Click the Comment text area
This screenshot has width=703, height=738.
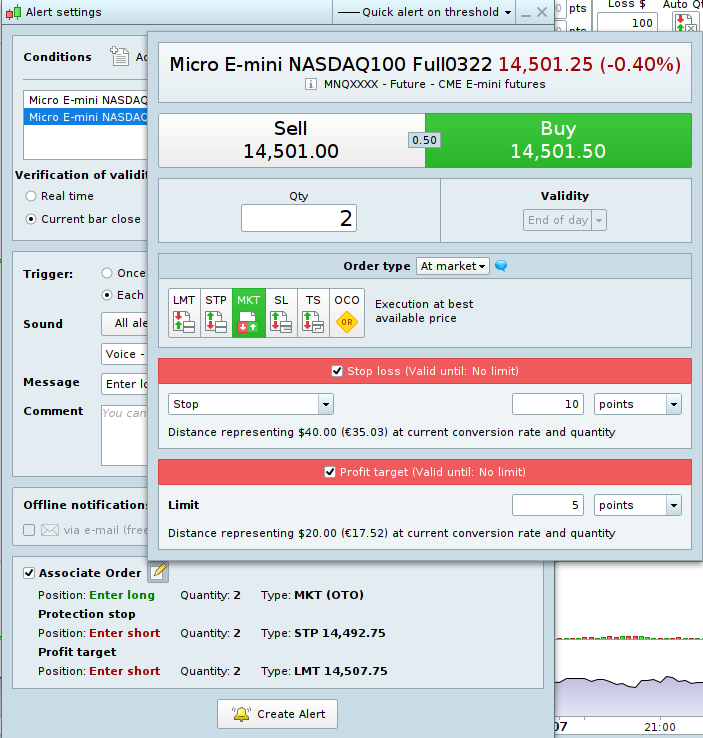pos(125,435)
